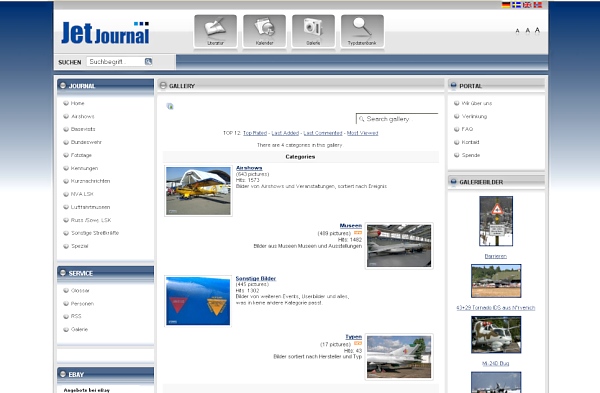Viewport: 600px width, 393px height.
Task: Open the Sonstige Bilder category link
Action: 256,279
